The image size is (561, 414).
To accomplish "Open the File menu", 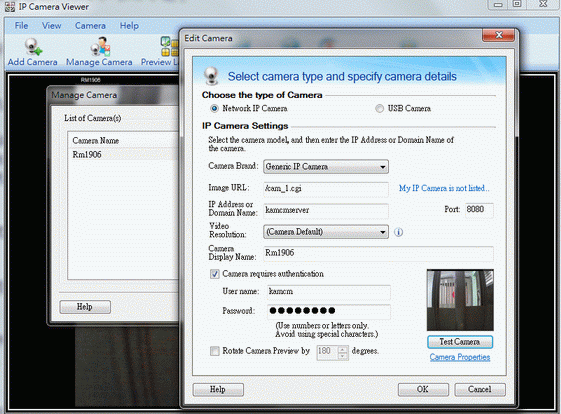I will click(x=21, y=26).
